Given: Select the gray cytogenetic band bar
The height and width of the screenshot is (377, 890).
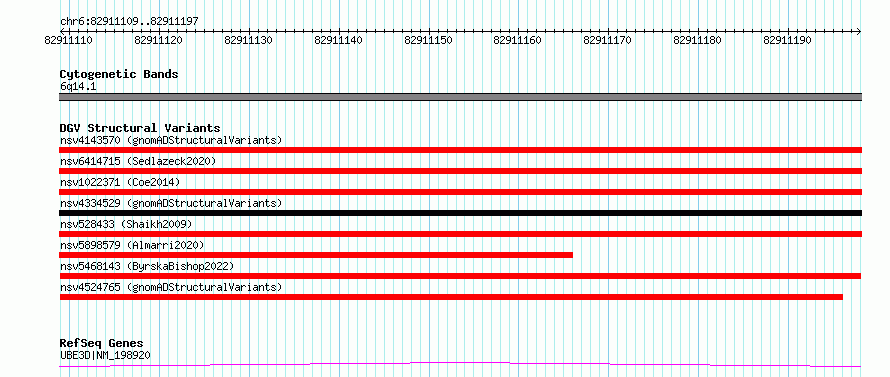Looking at the screenshot, I should pos(460,97).
